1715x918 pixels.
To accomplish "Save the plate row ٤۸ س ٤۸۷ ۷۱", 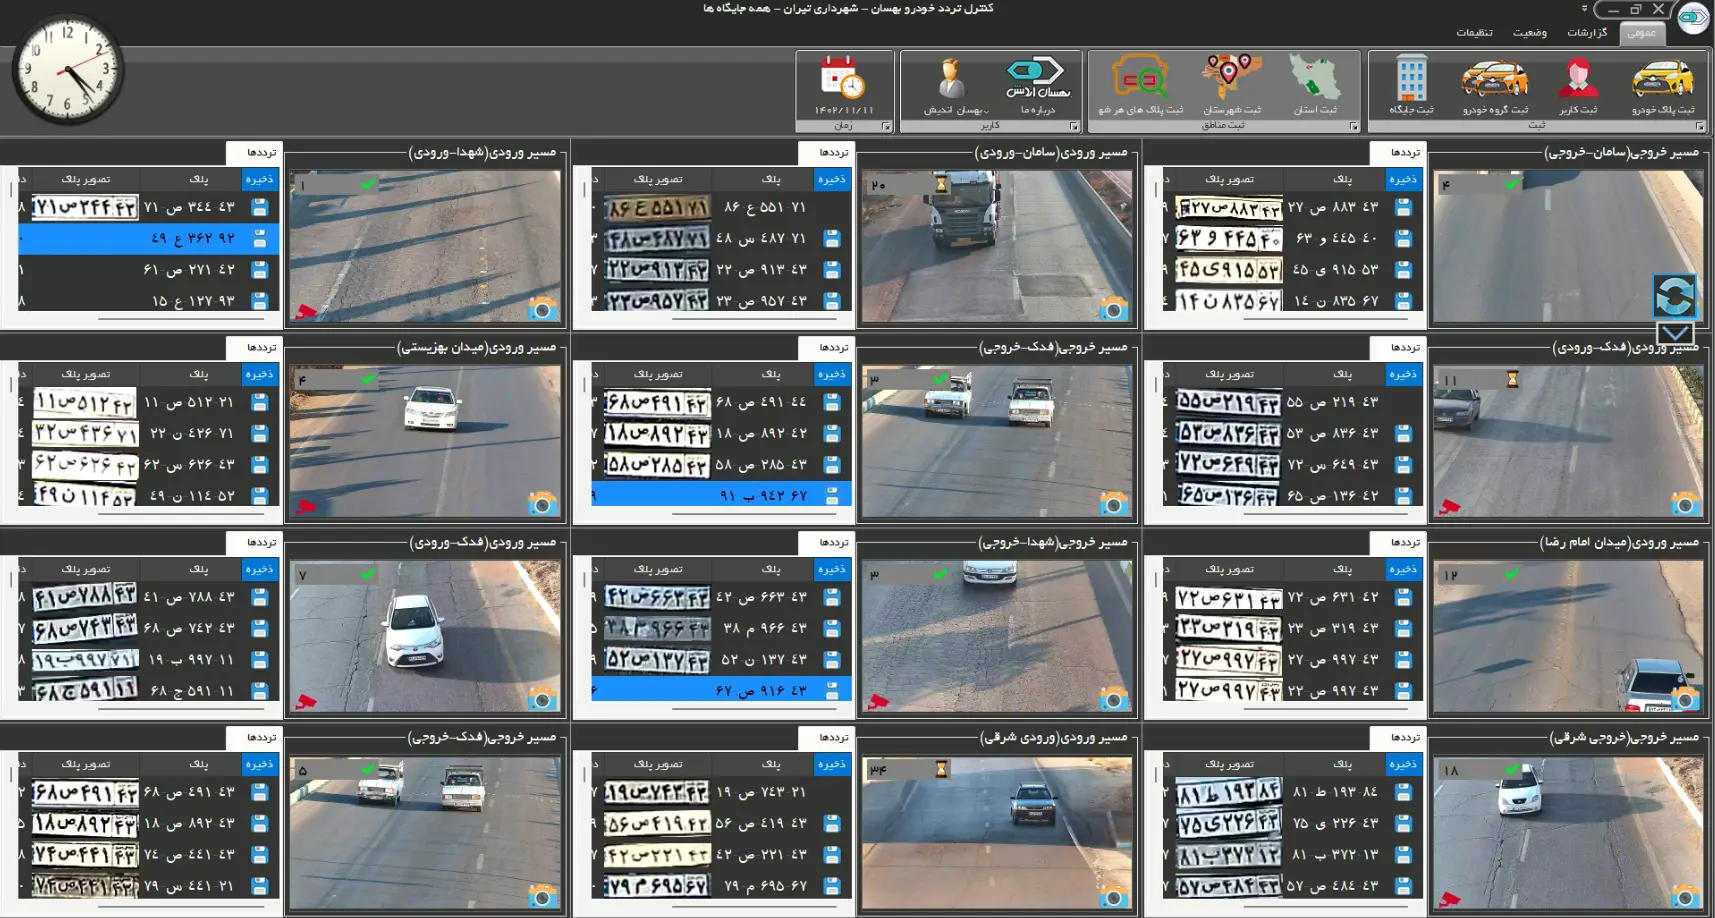I will point(832,239).
